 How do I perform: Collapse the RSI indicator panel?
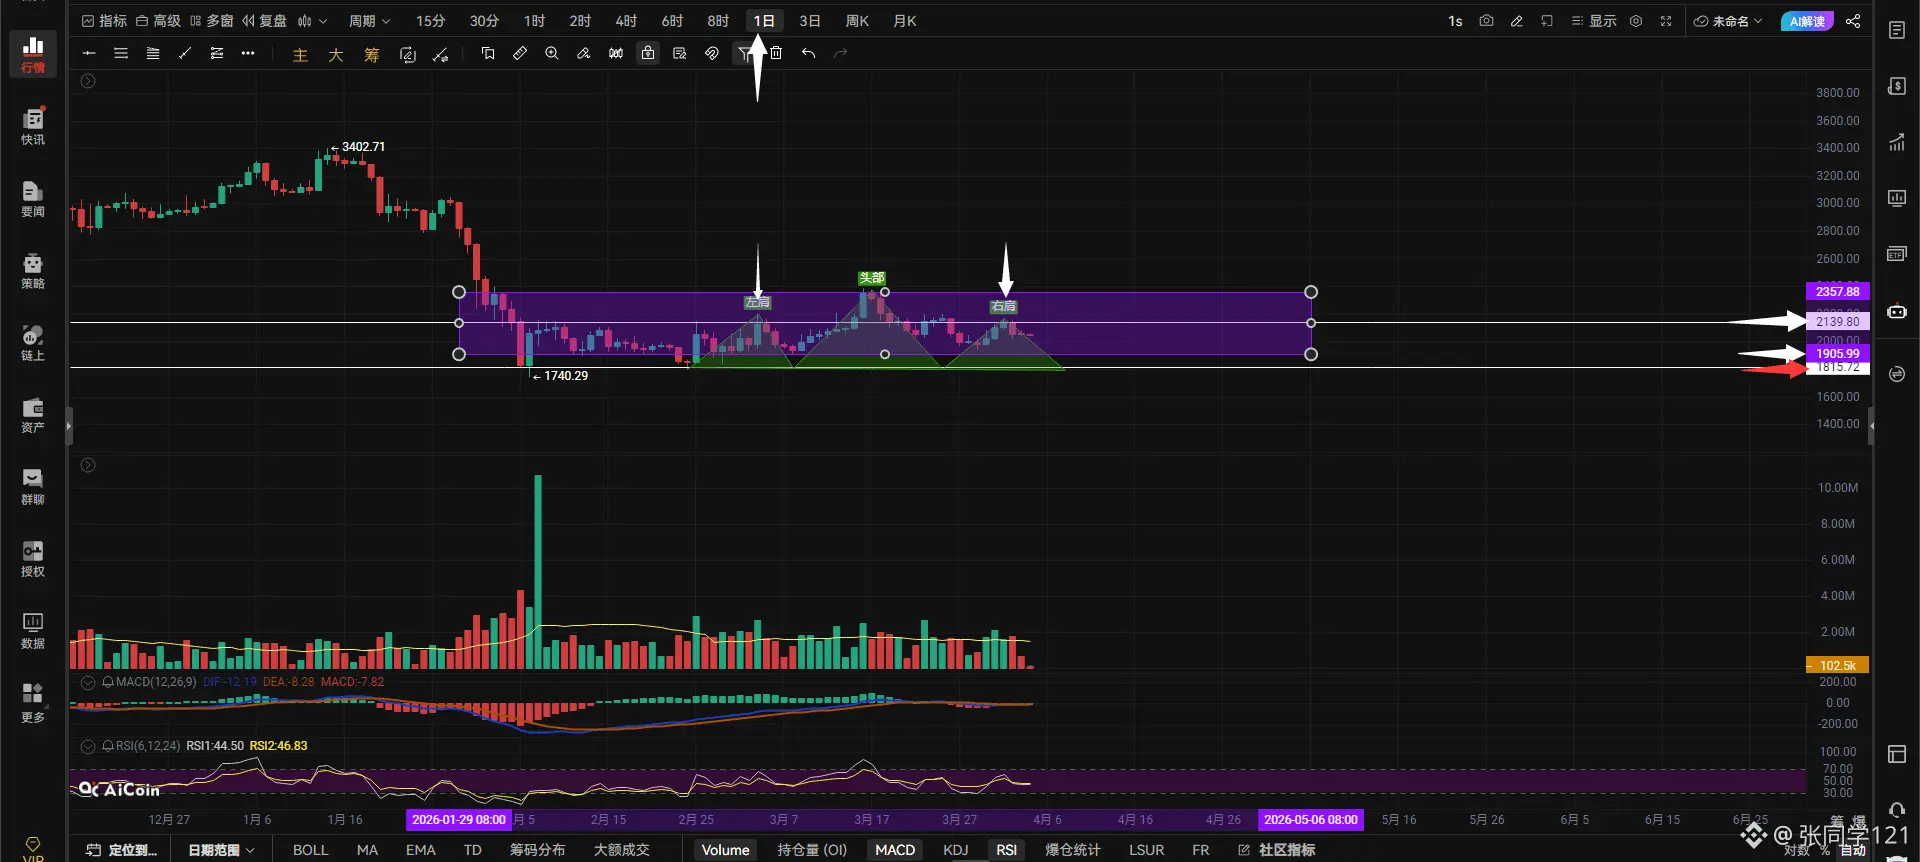(x=88, y=746)
